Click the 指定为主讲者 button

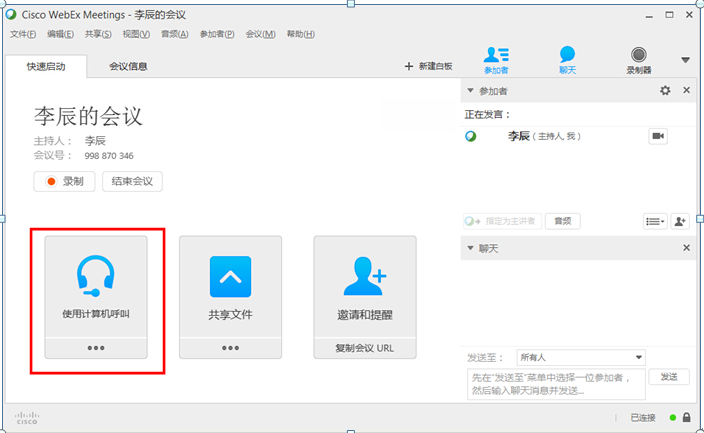502,221
